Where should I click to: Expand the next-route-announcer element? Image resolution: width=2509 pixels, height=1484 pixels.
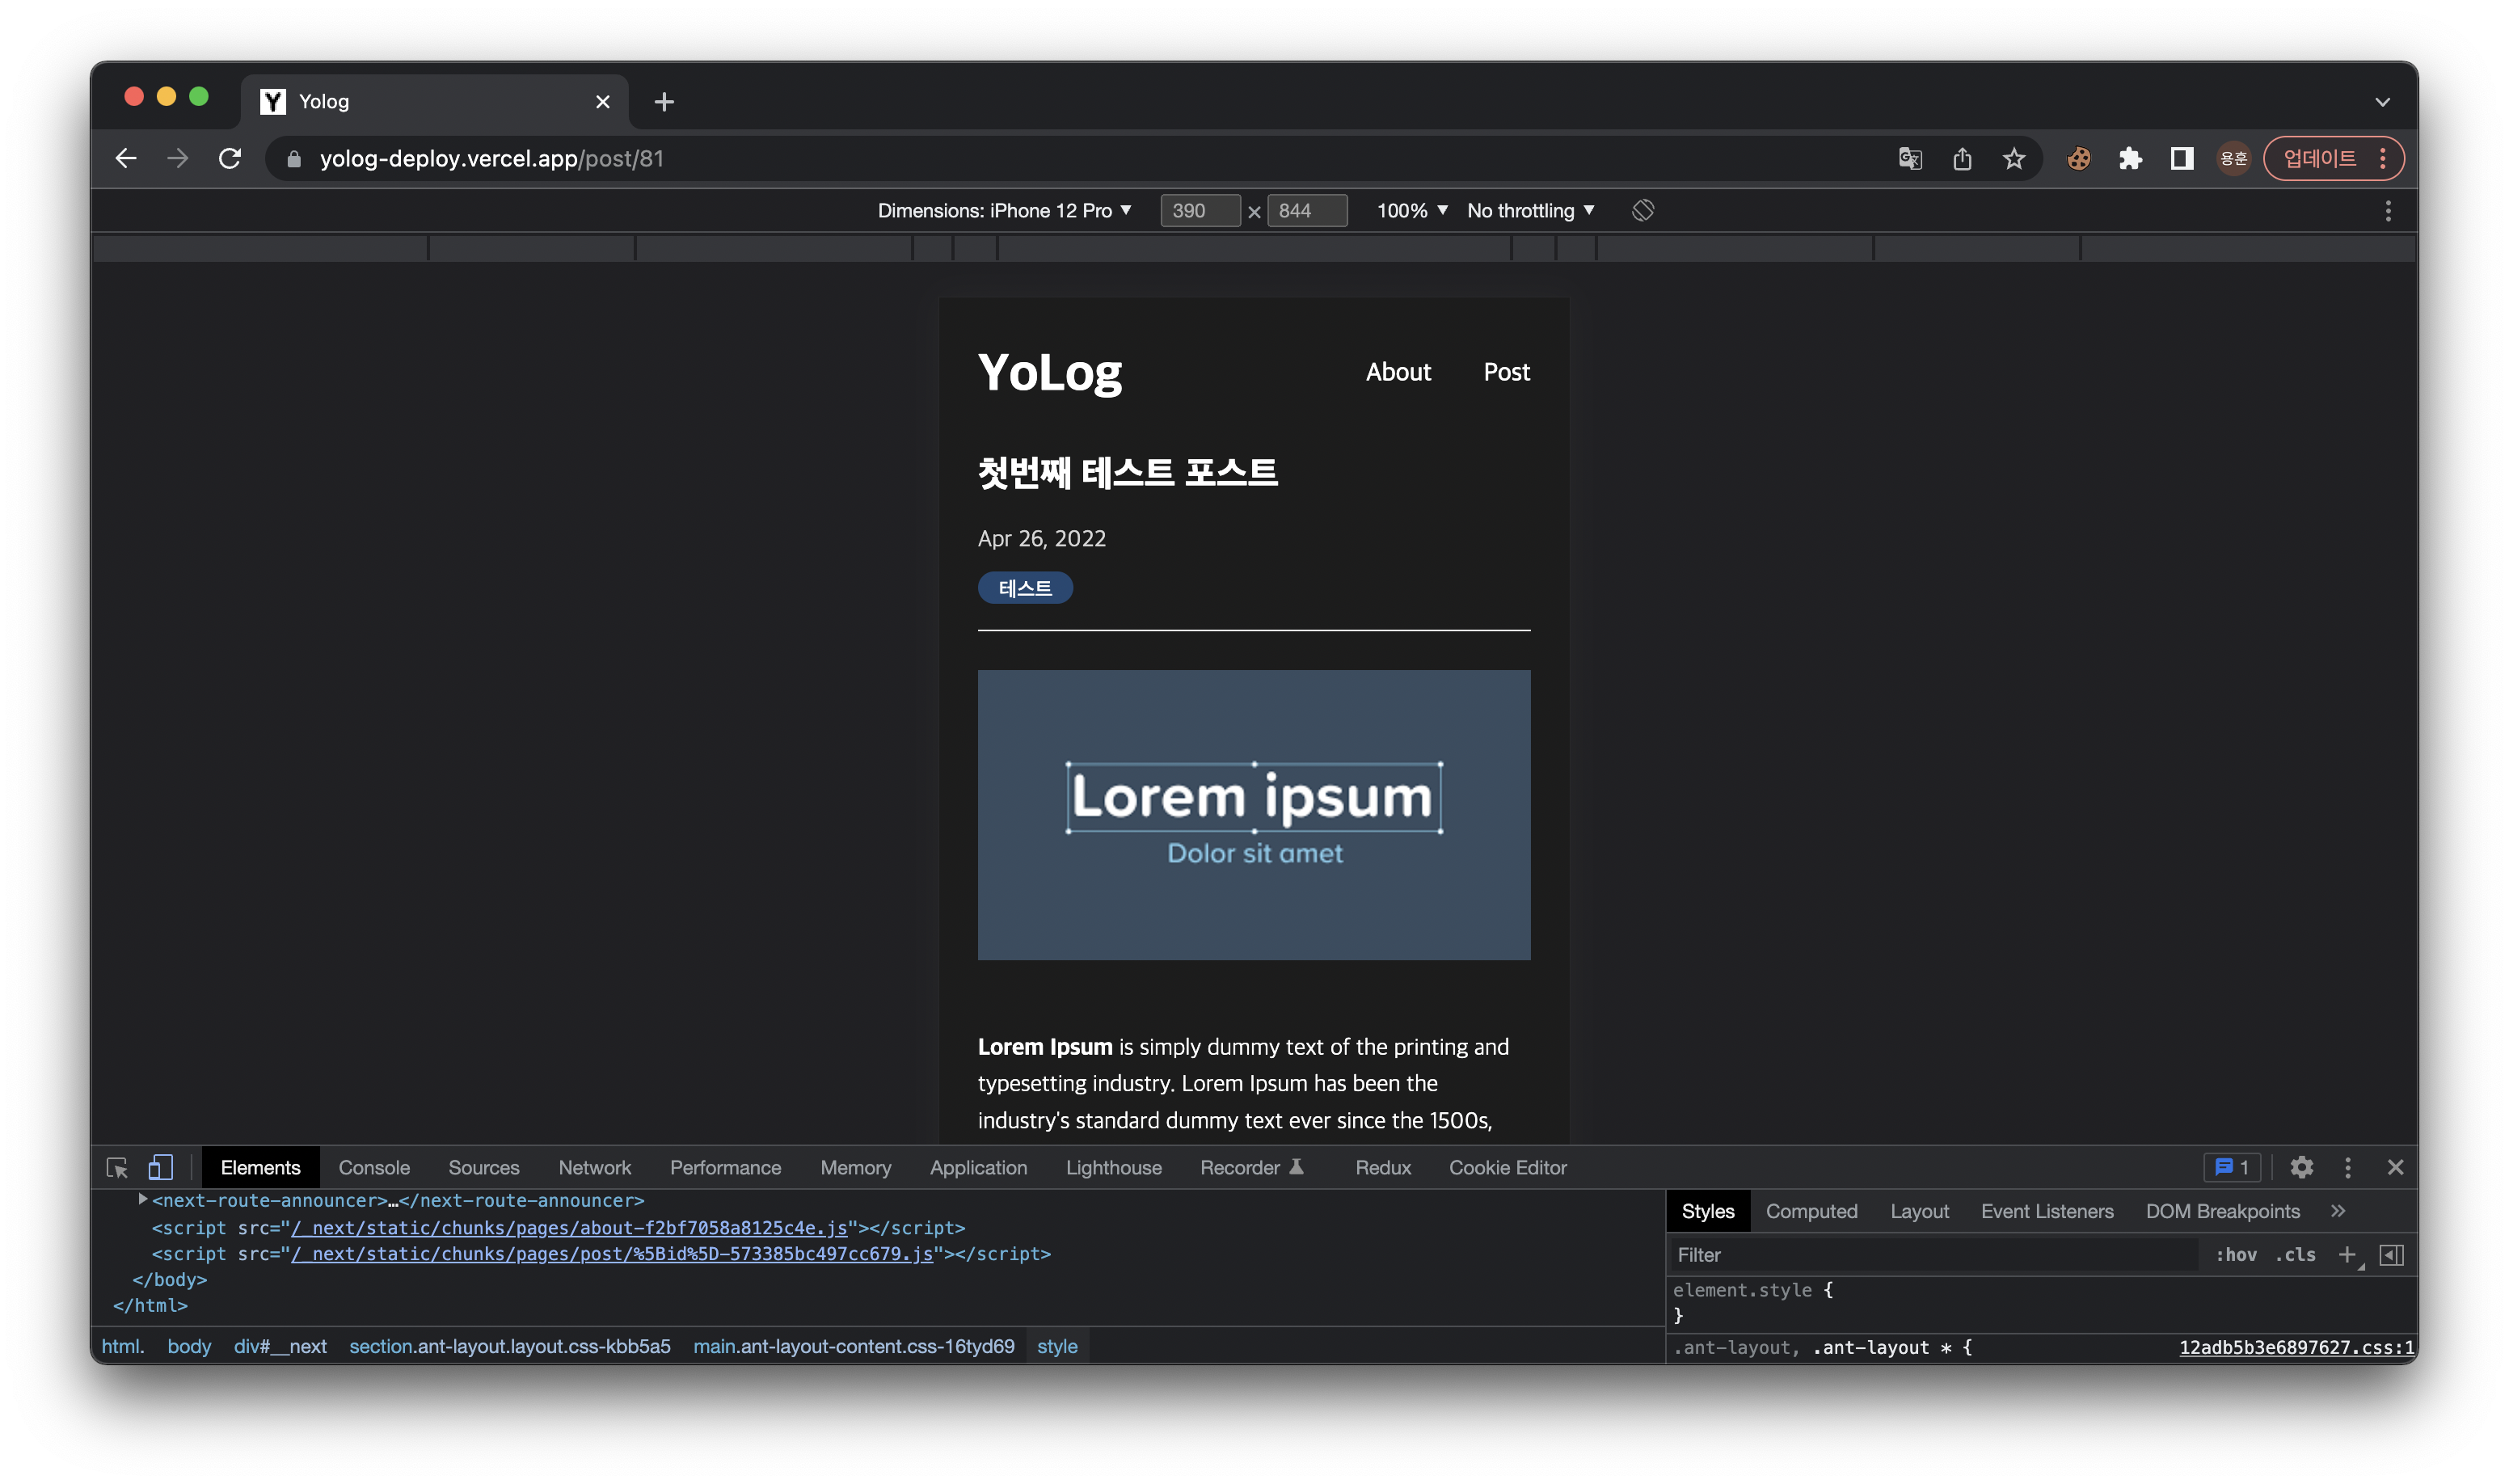click(142, 1199)
